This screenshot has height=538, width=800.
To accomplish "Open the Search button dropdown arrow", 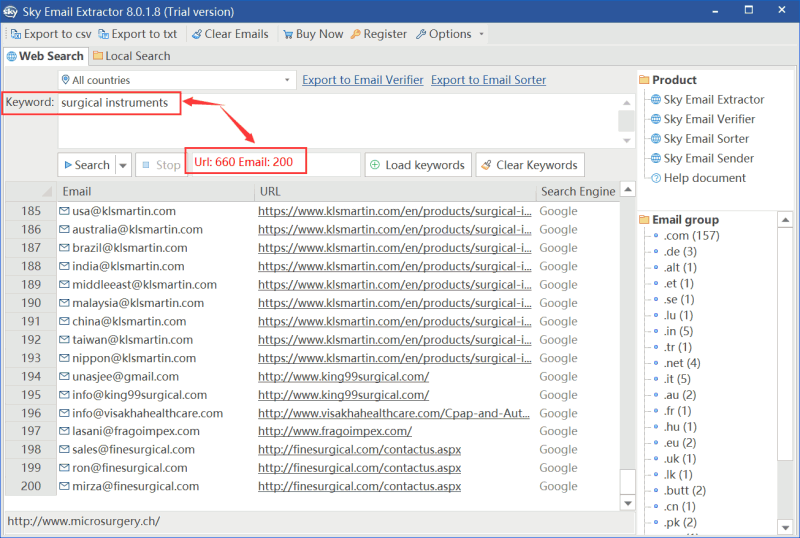I will tap(123, 165).
